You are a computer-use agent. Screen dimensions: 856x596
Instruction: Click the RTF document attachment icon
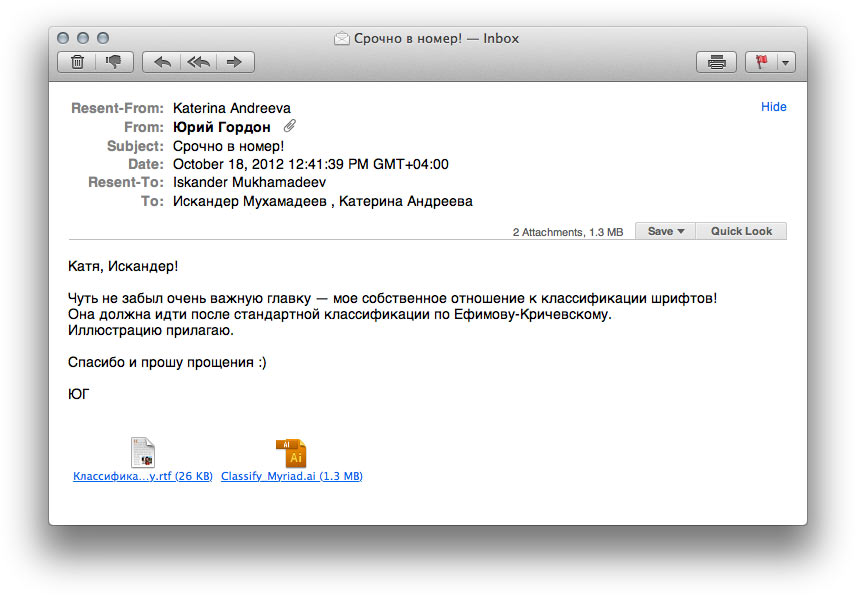click(x=143, y=453)
